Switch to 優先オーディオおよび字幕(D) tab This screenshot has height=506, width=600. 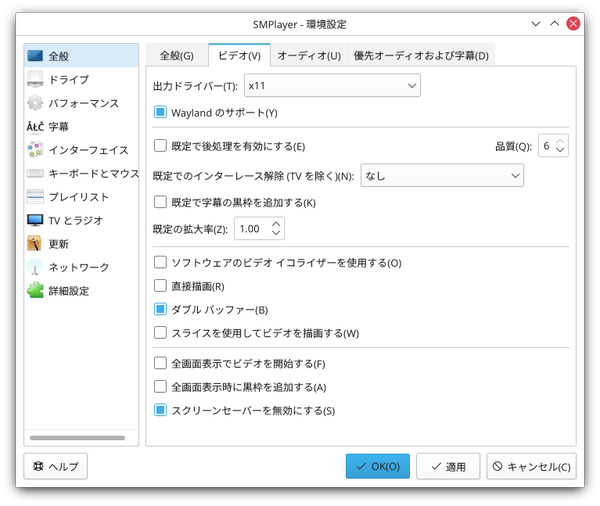421,55
